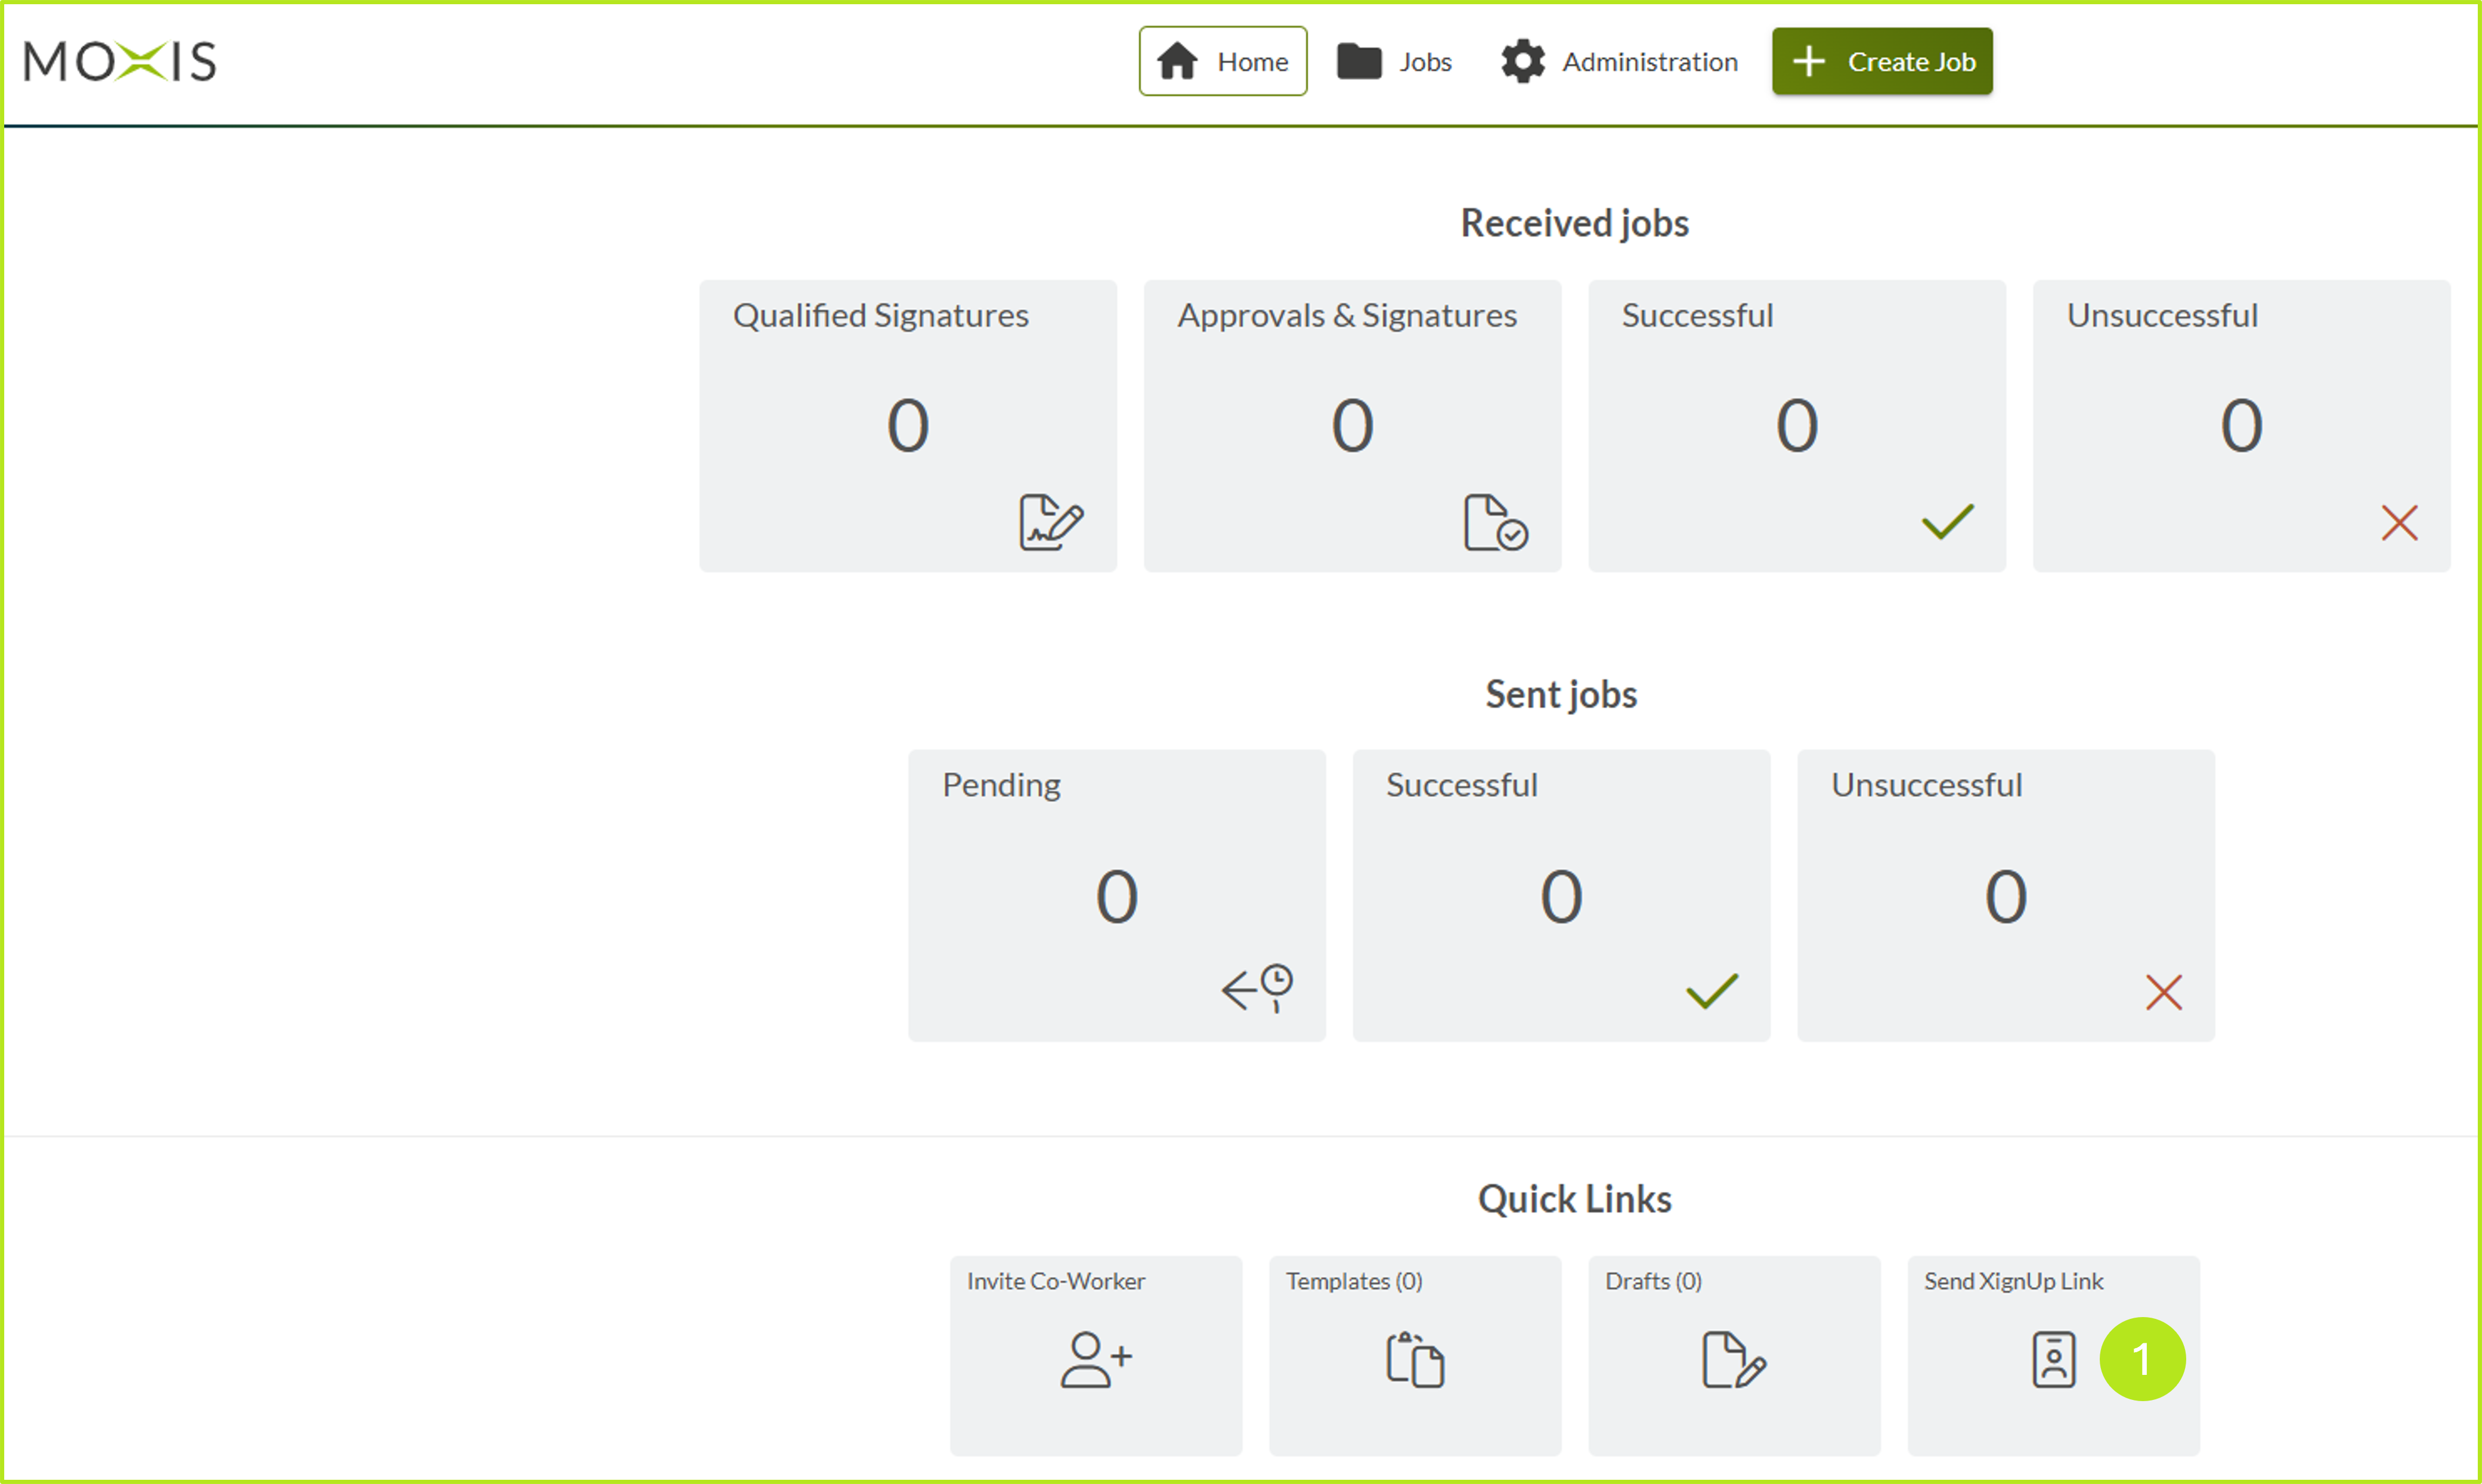Open the Sent jobs Pending tile

(x=1116, y=895)
